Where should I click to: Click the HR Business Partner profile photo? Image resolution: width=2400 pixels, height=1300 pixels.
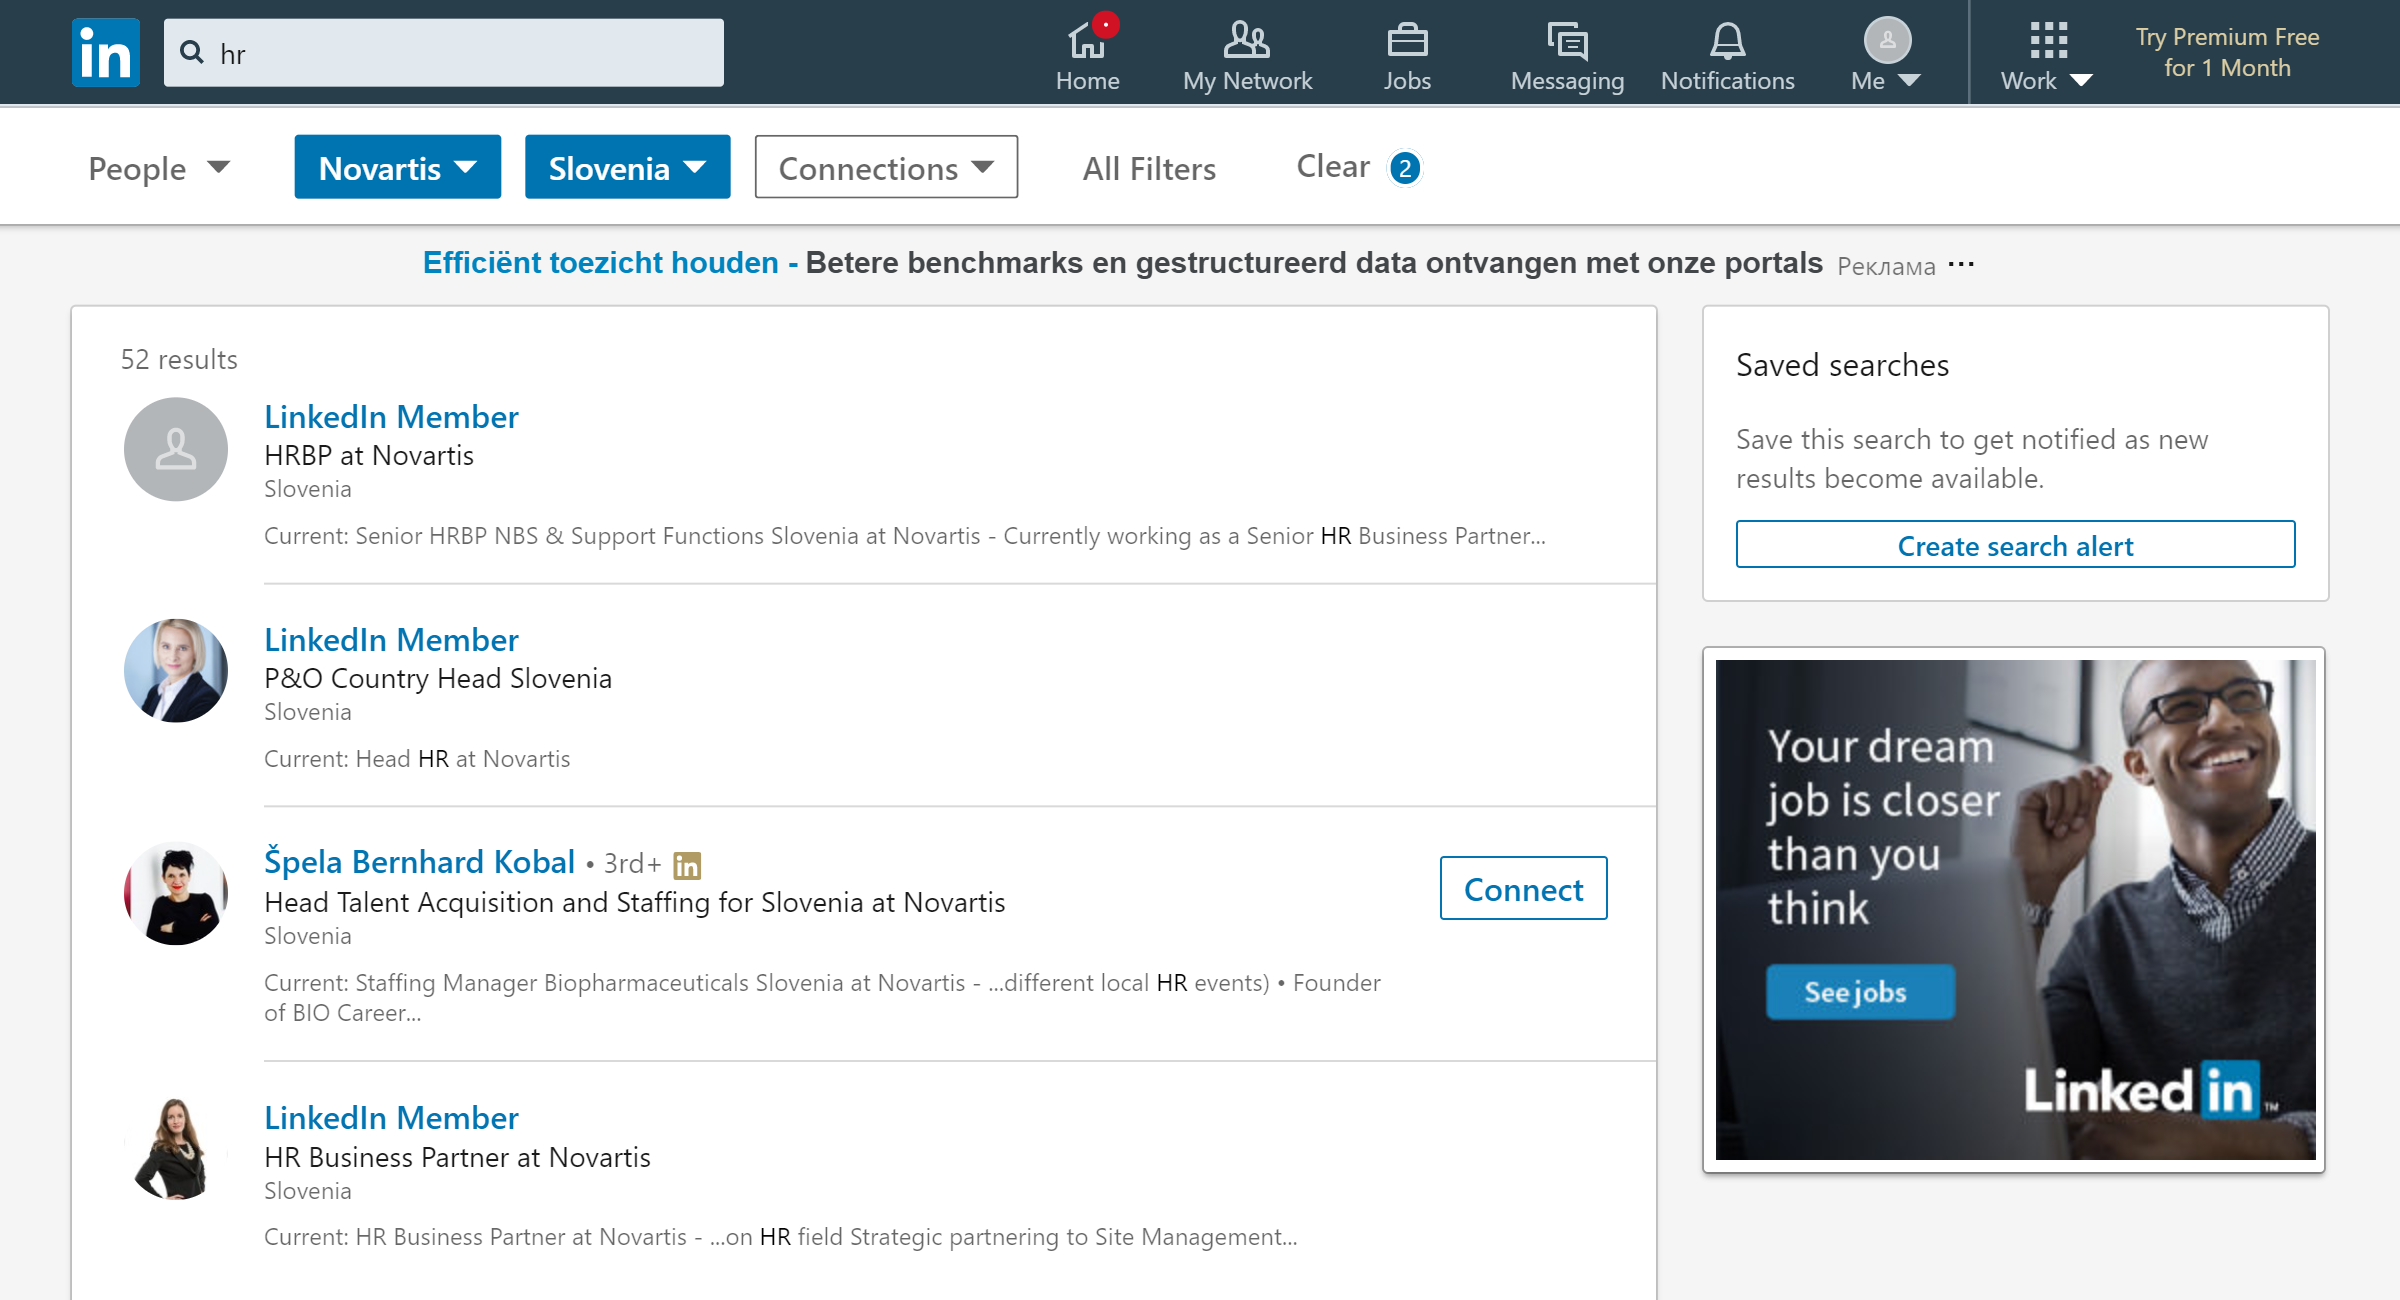[176, 1149]
